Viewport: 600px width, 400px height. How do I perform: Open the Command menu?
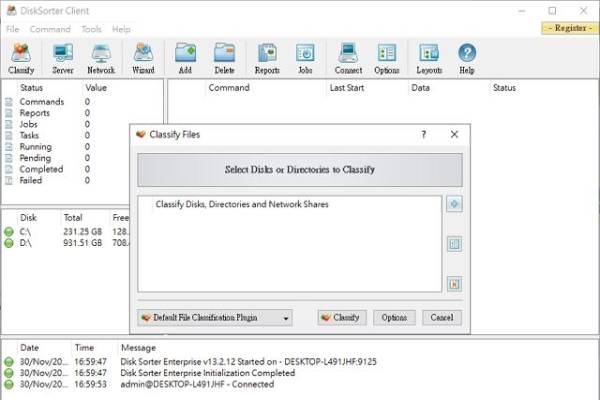click(x=50, y=29)
